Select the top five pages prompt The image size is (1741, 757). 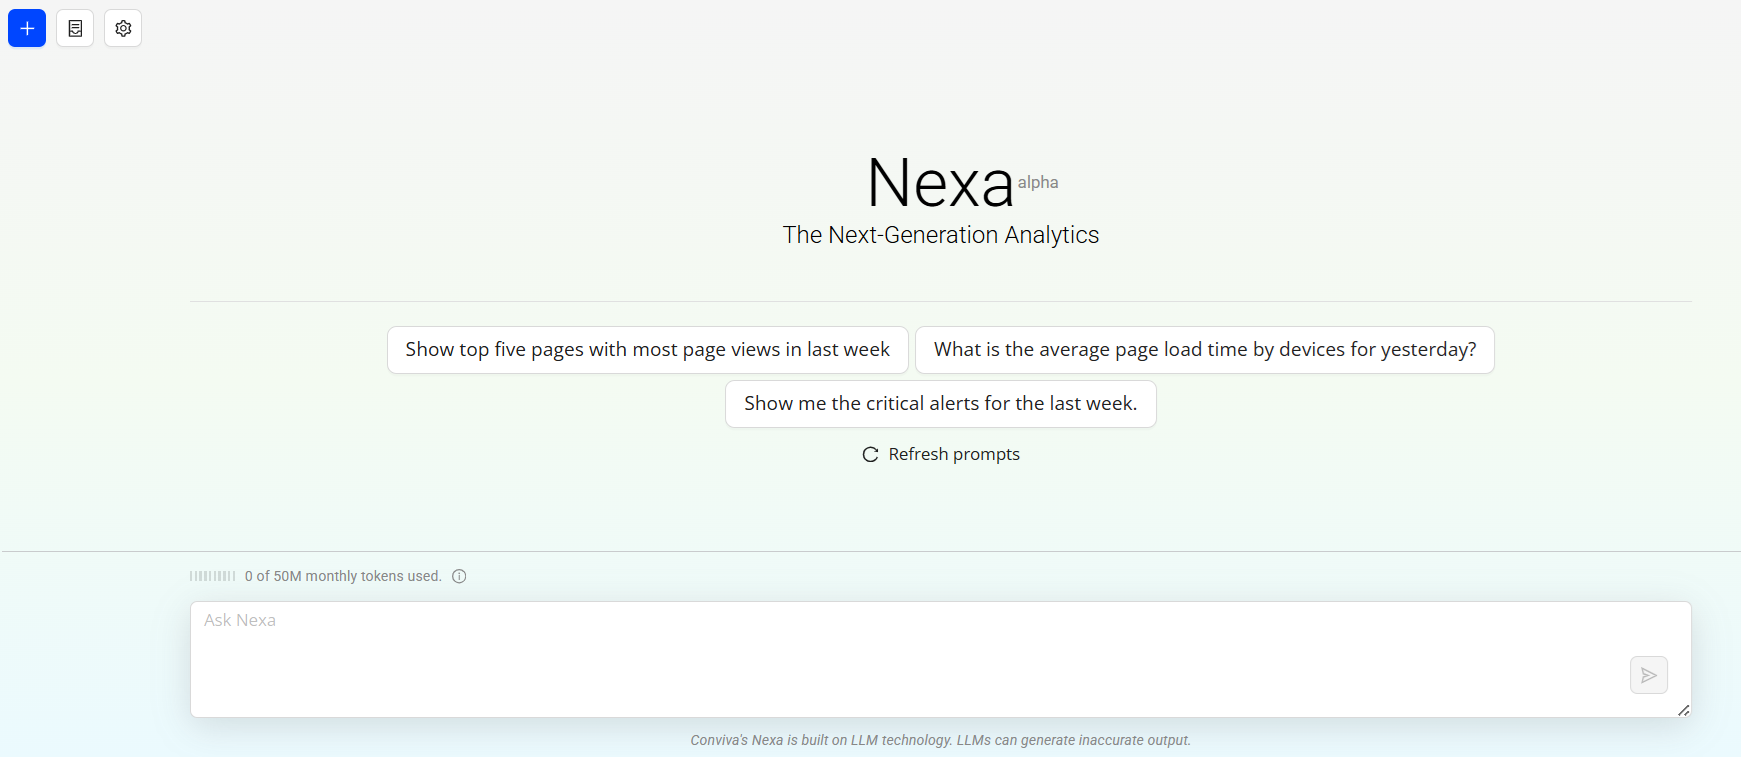click(x=647, y=350)
